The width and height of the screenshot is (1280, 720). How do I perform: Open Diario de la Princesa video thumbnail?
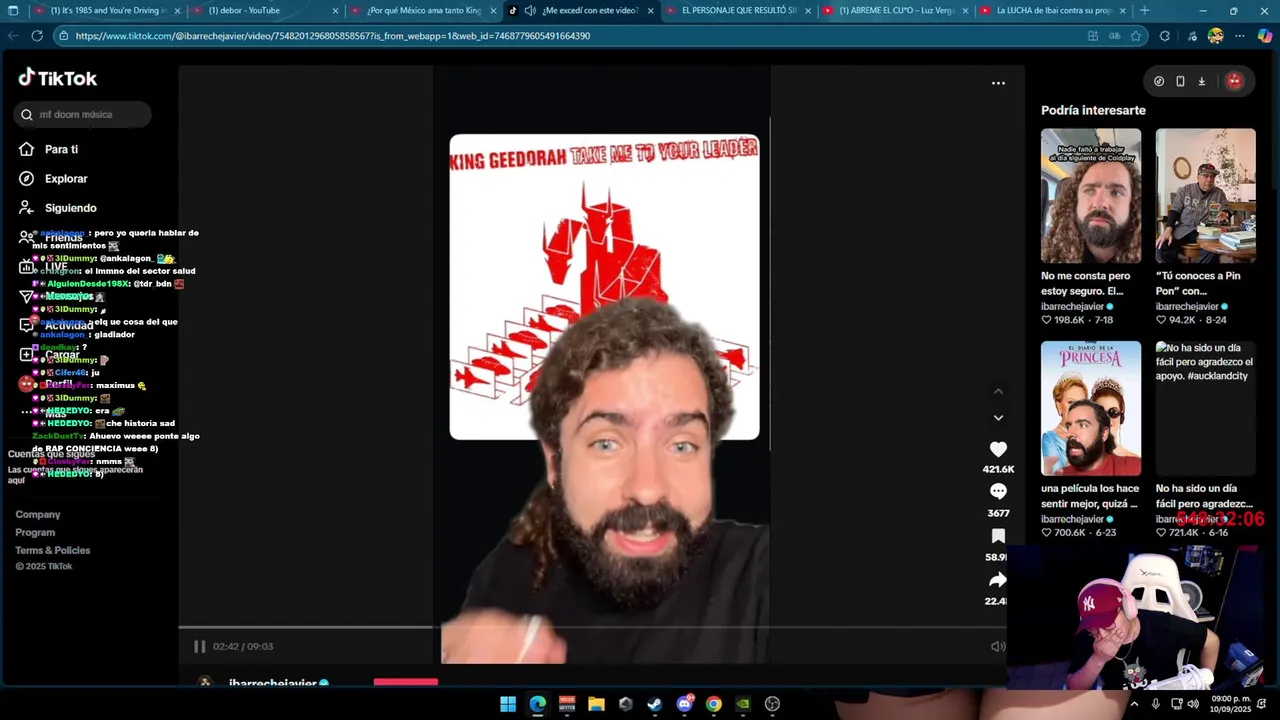1090,408
